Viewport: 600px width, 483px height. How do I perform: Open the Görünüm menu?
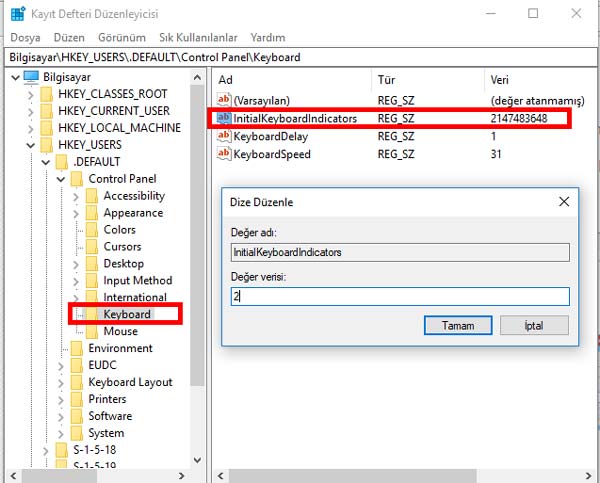pyautogui.click(x=122, y=38)
